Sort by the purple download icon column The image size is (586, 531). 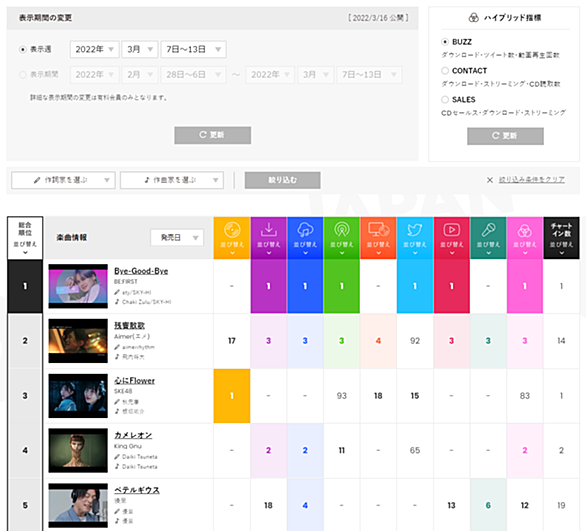268,238
